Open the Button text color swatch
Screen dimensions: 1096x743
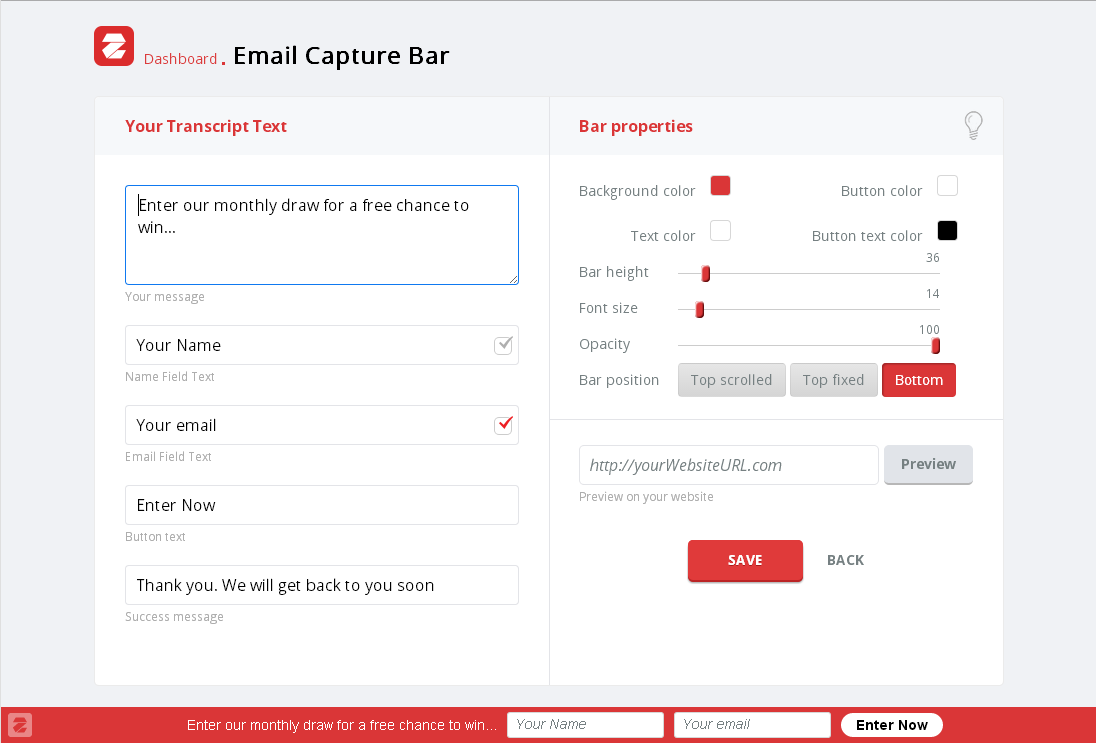point(947,231)
